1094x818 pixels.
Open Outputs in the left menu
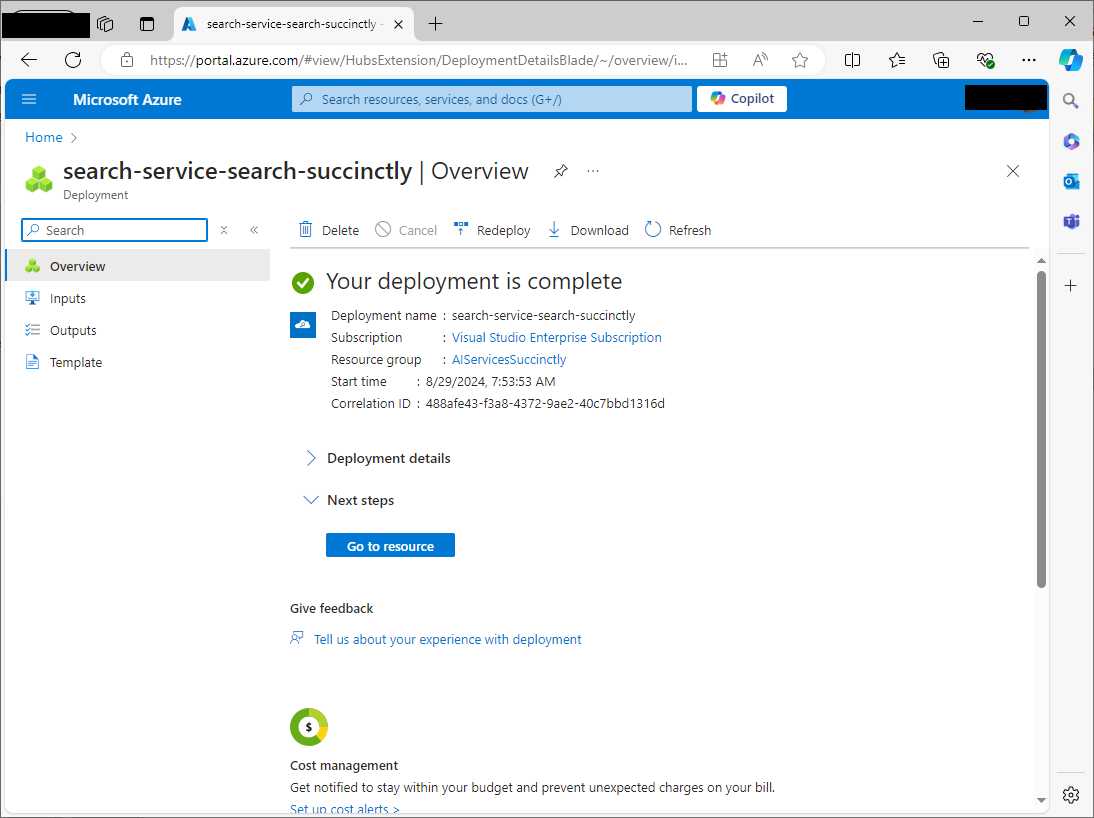(x=137, y=330)
